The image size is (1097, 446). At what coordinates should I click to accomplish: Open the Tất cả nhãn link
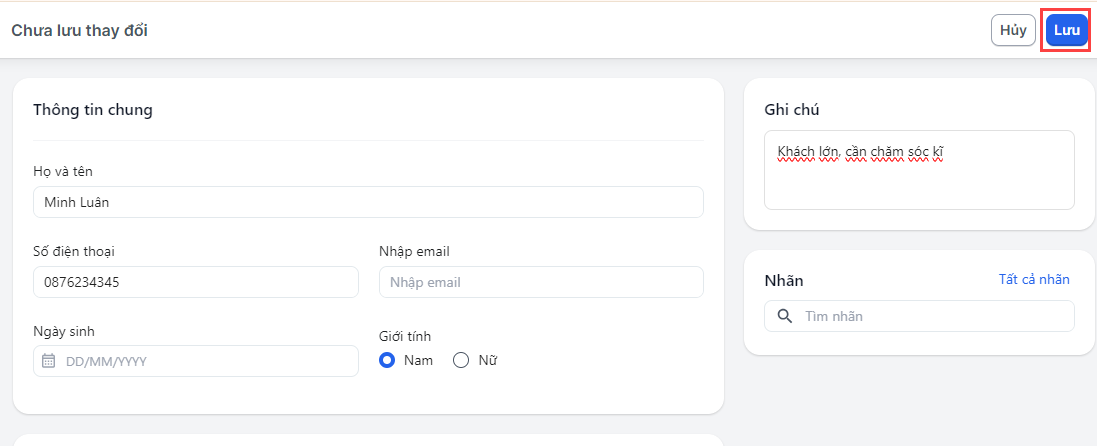1034,279
